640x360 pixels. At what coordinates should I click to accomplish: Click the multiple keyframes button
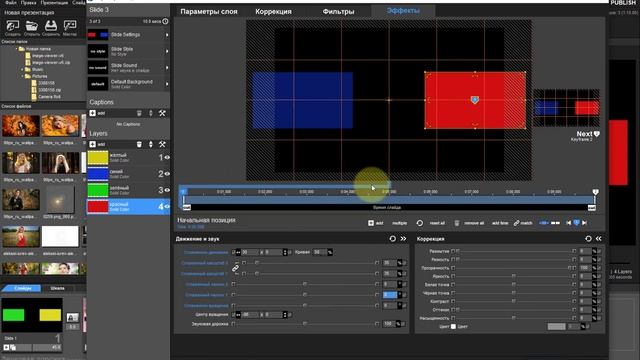tap(400, 223)
